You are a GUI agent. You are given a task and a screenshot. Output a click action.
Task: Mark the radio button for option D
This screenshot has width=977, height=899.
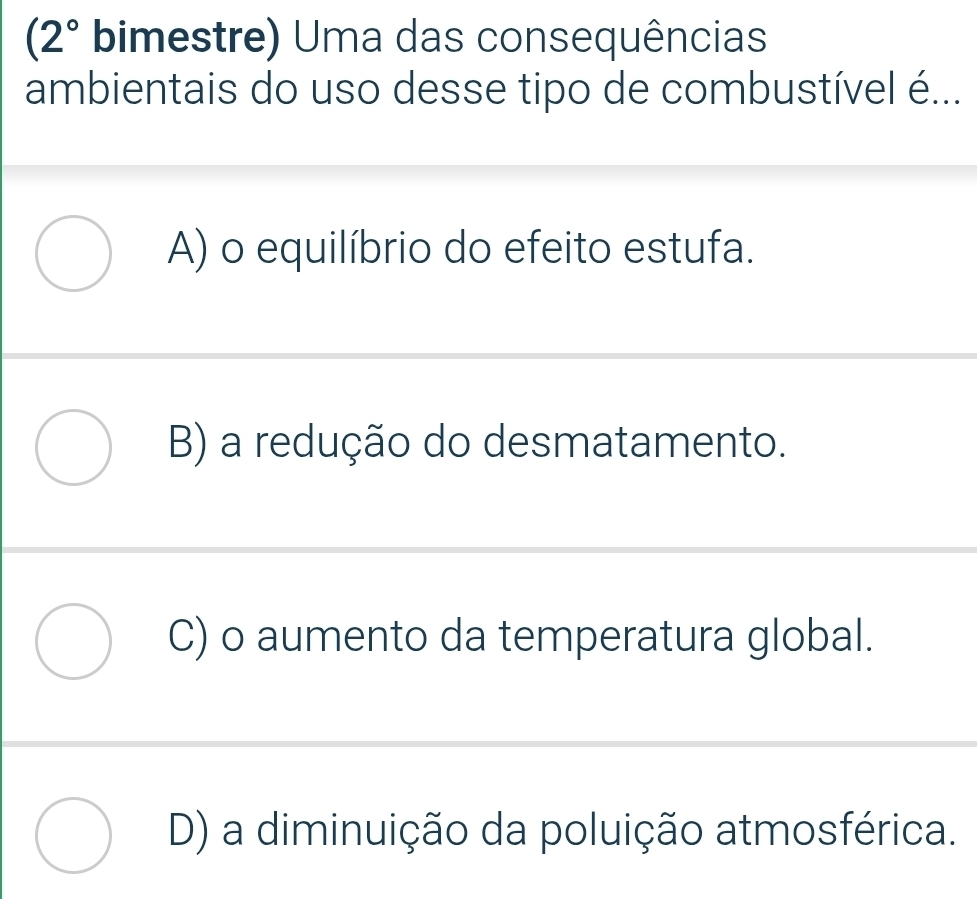pyautogui.click(x=73, y=836)
